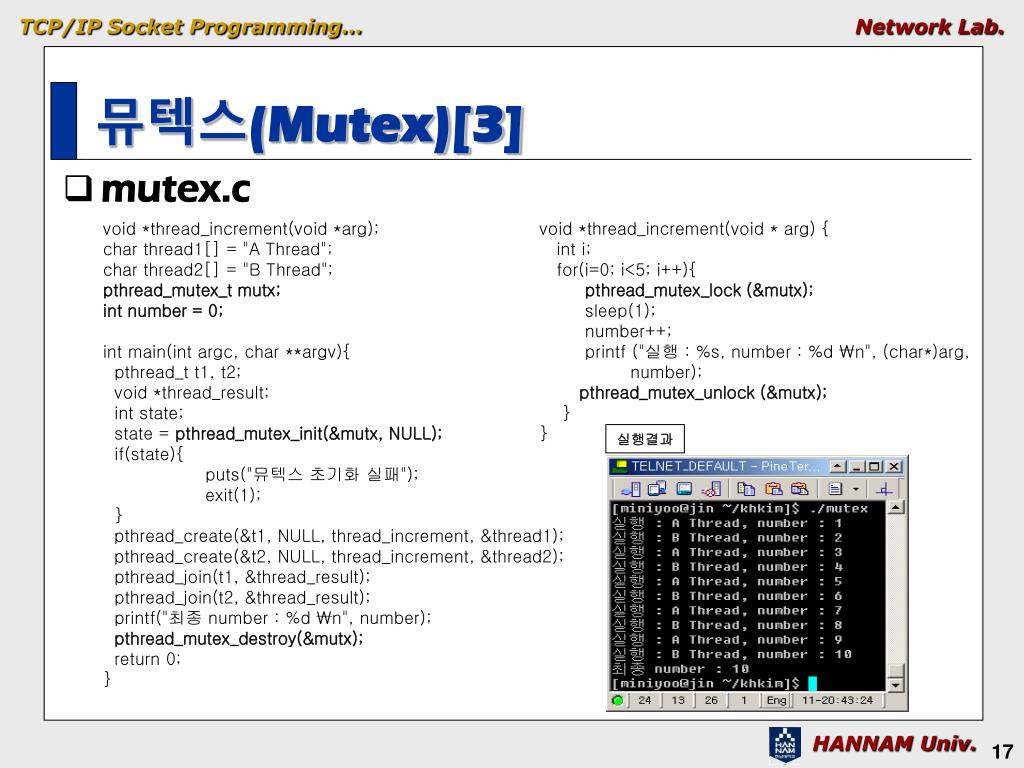Click the 'HANNAM Univ.' footer text
This screenshot has height=768, width=1024.
pos(894,744)
